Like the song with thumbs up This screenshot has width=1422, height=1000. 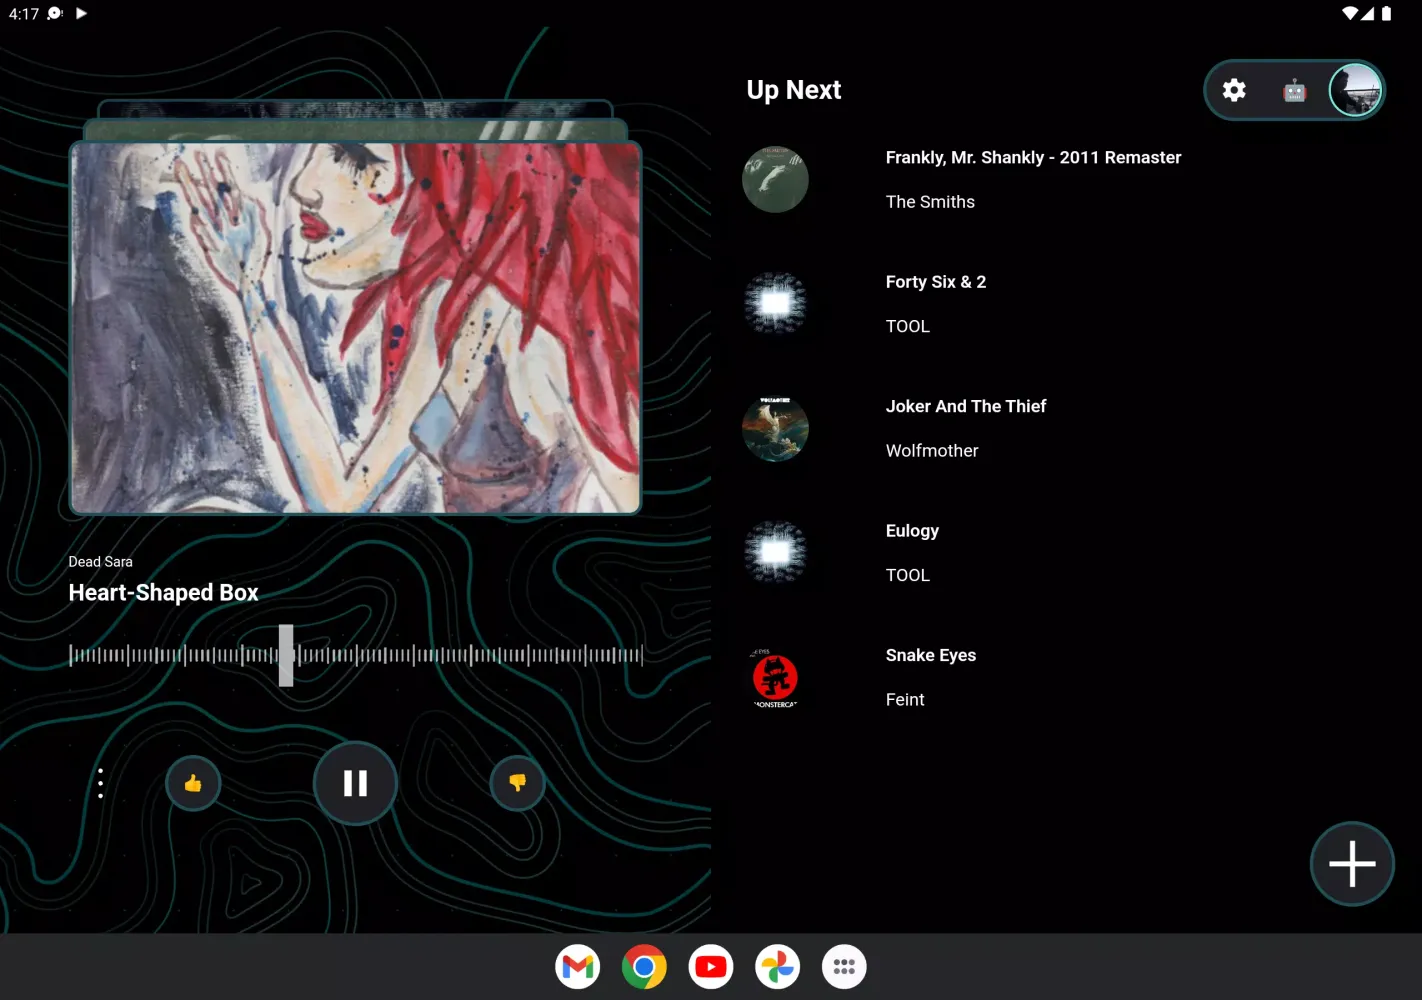[x=193, y=784]
